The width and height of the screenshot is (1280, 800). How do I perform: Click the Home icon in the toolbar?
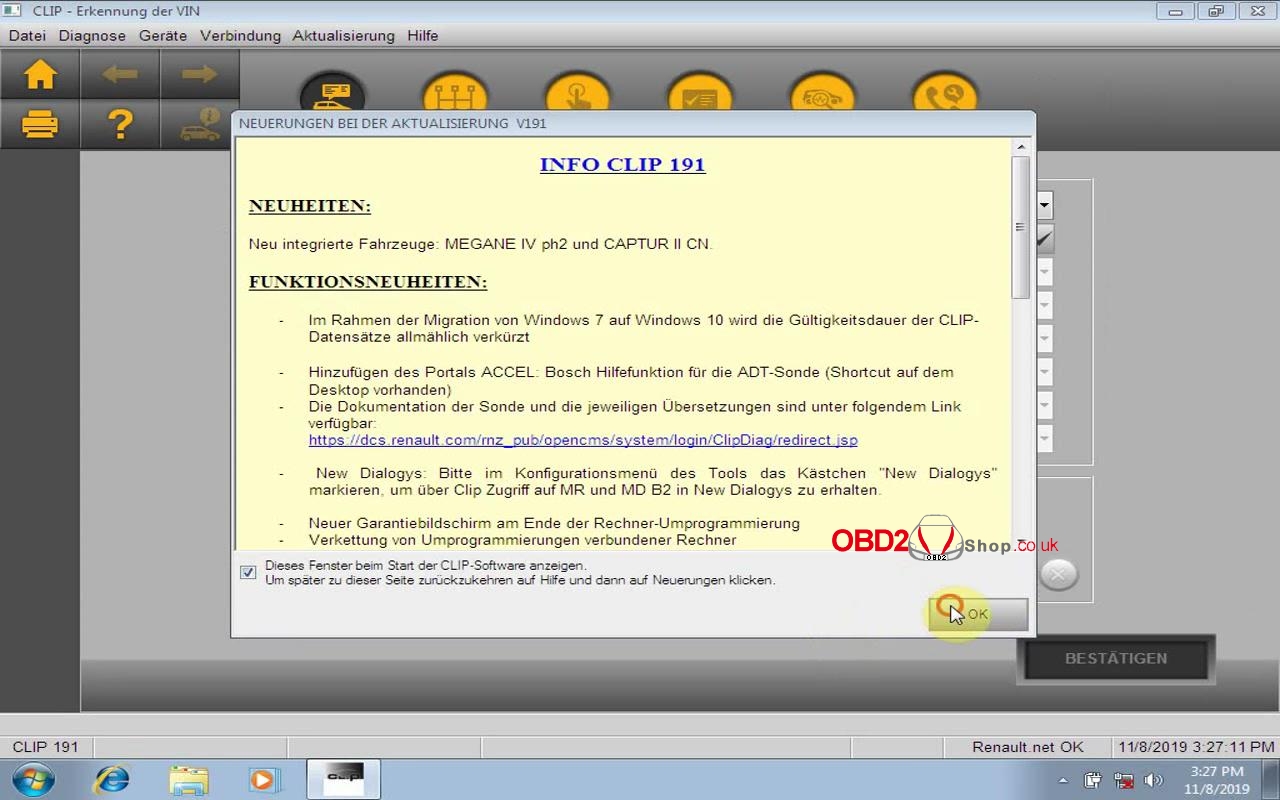pos(40,74)
